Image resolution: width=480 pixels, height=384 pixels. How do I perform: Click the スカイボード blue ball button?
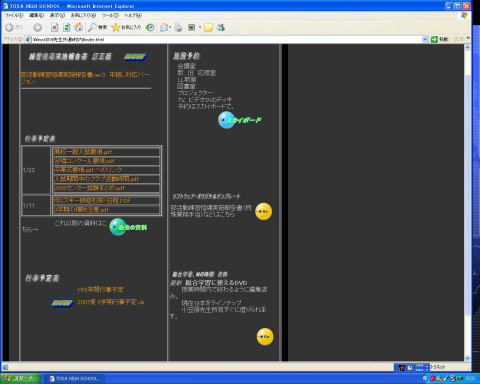click(x=240, y=120)
